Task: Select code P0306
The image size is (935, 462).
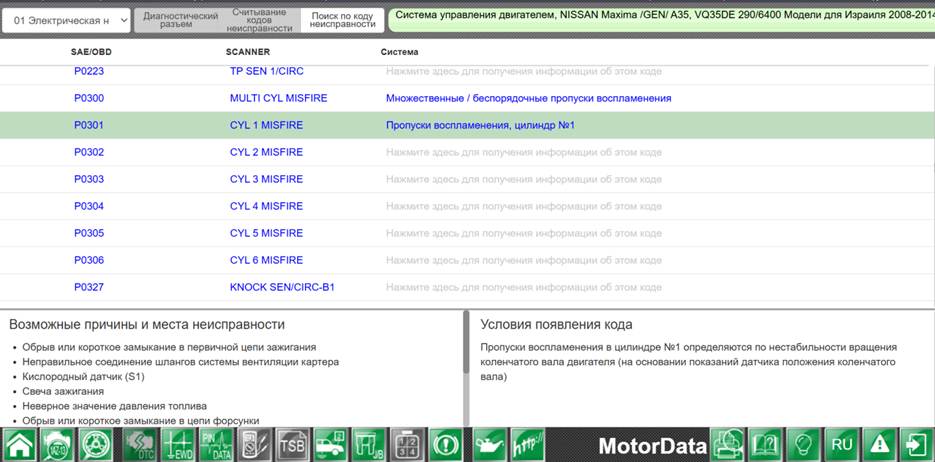Action: click(x=89, y=260)
